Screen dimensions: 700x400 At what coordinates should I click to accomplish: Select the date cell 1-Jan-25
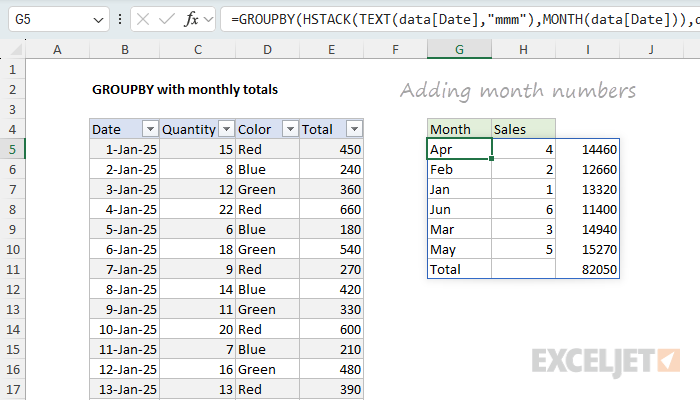pos(125,149)
